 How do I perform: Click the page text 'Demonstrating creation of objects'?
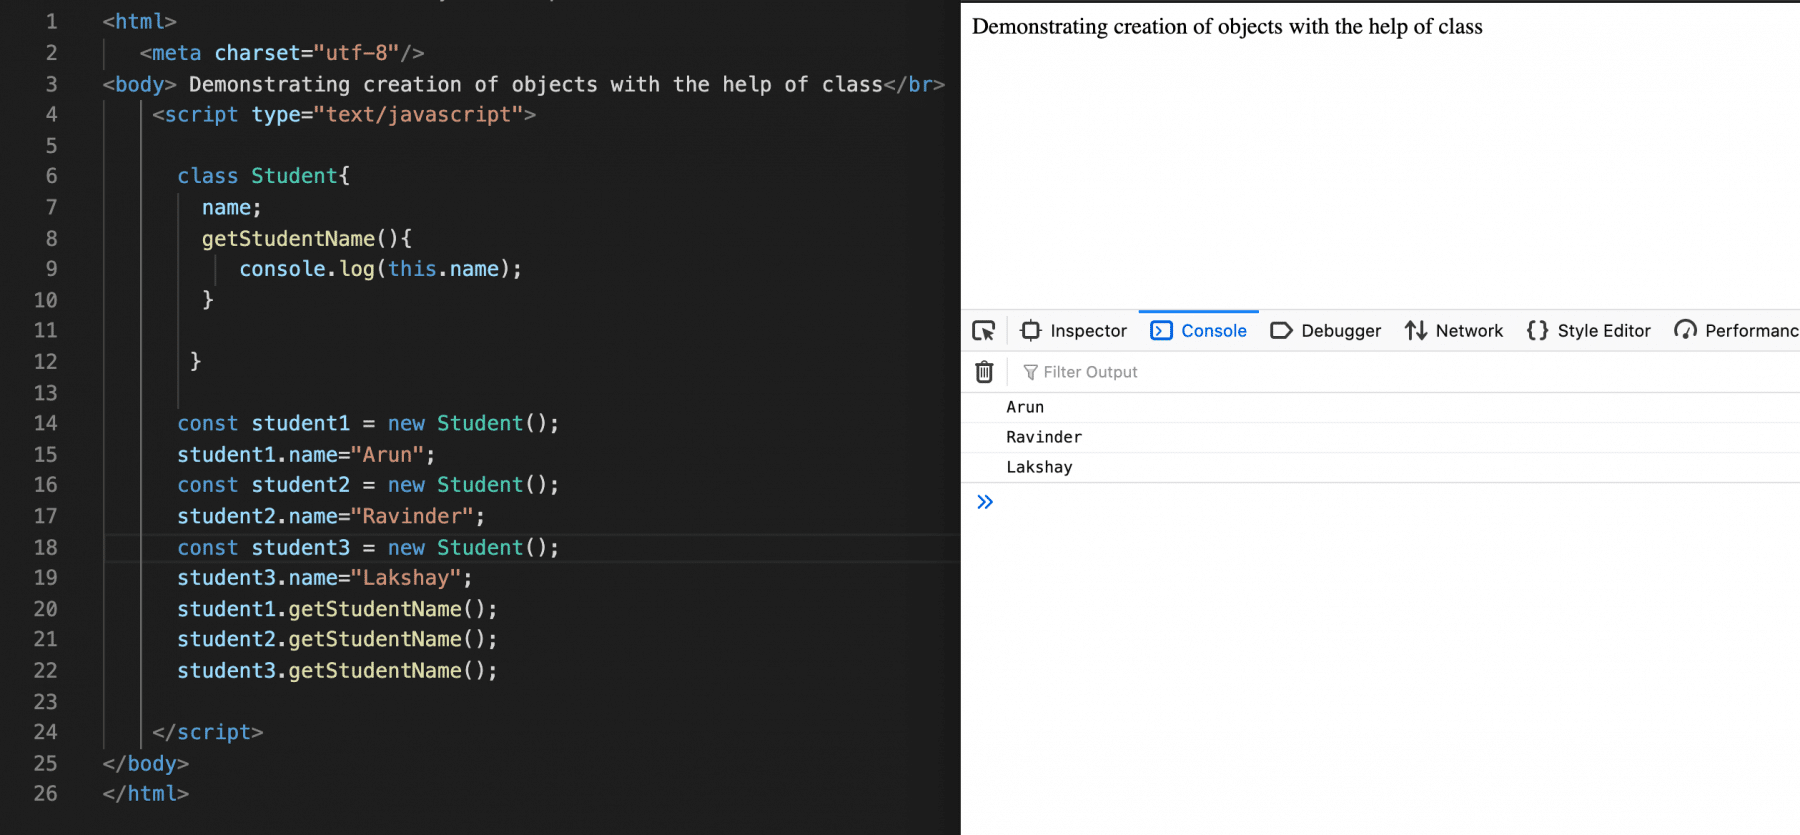(1127, 27)
